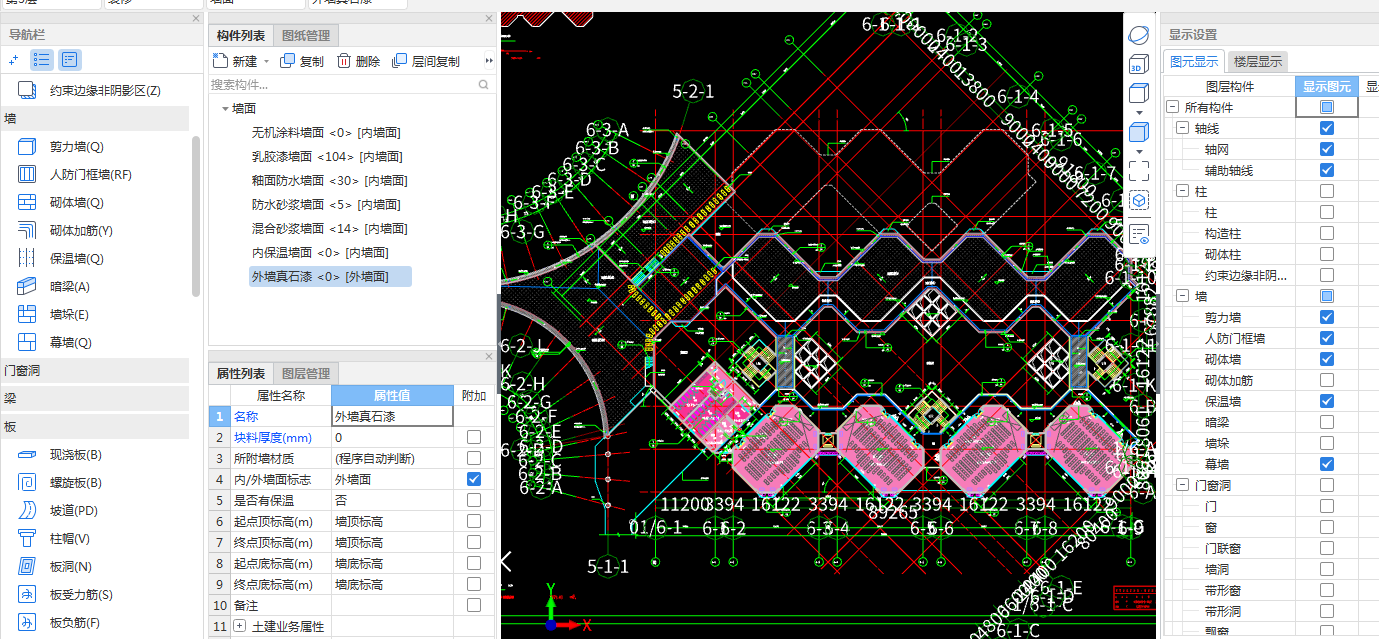
Task: Open the 楼层显示 tab
Action: [x=1258, y=61]
